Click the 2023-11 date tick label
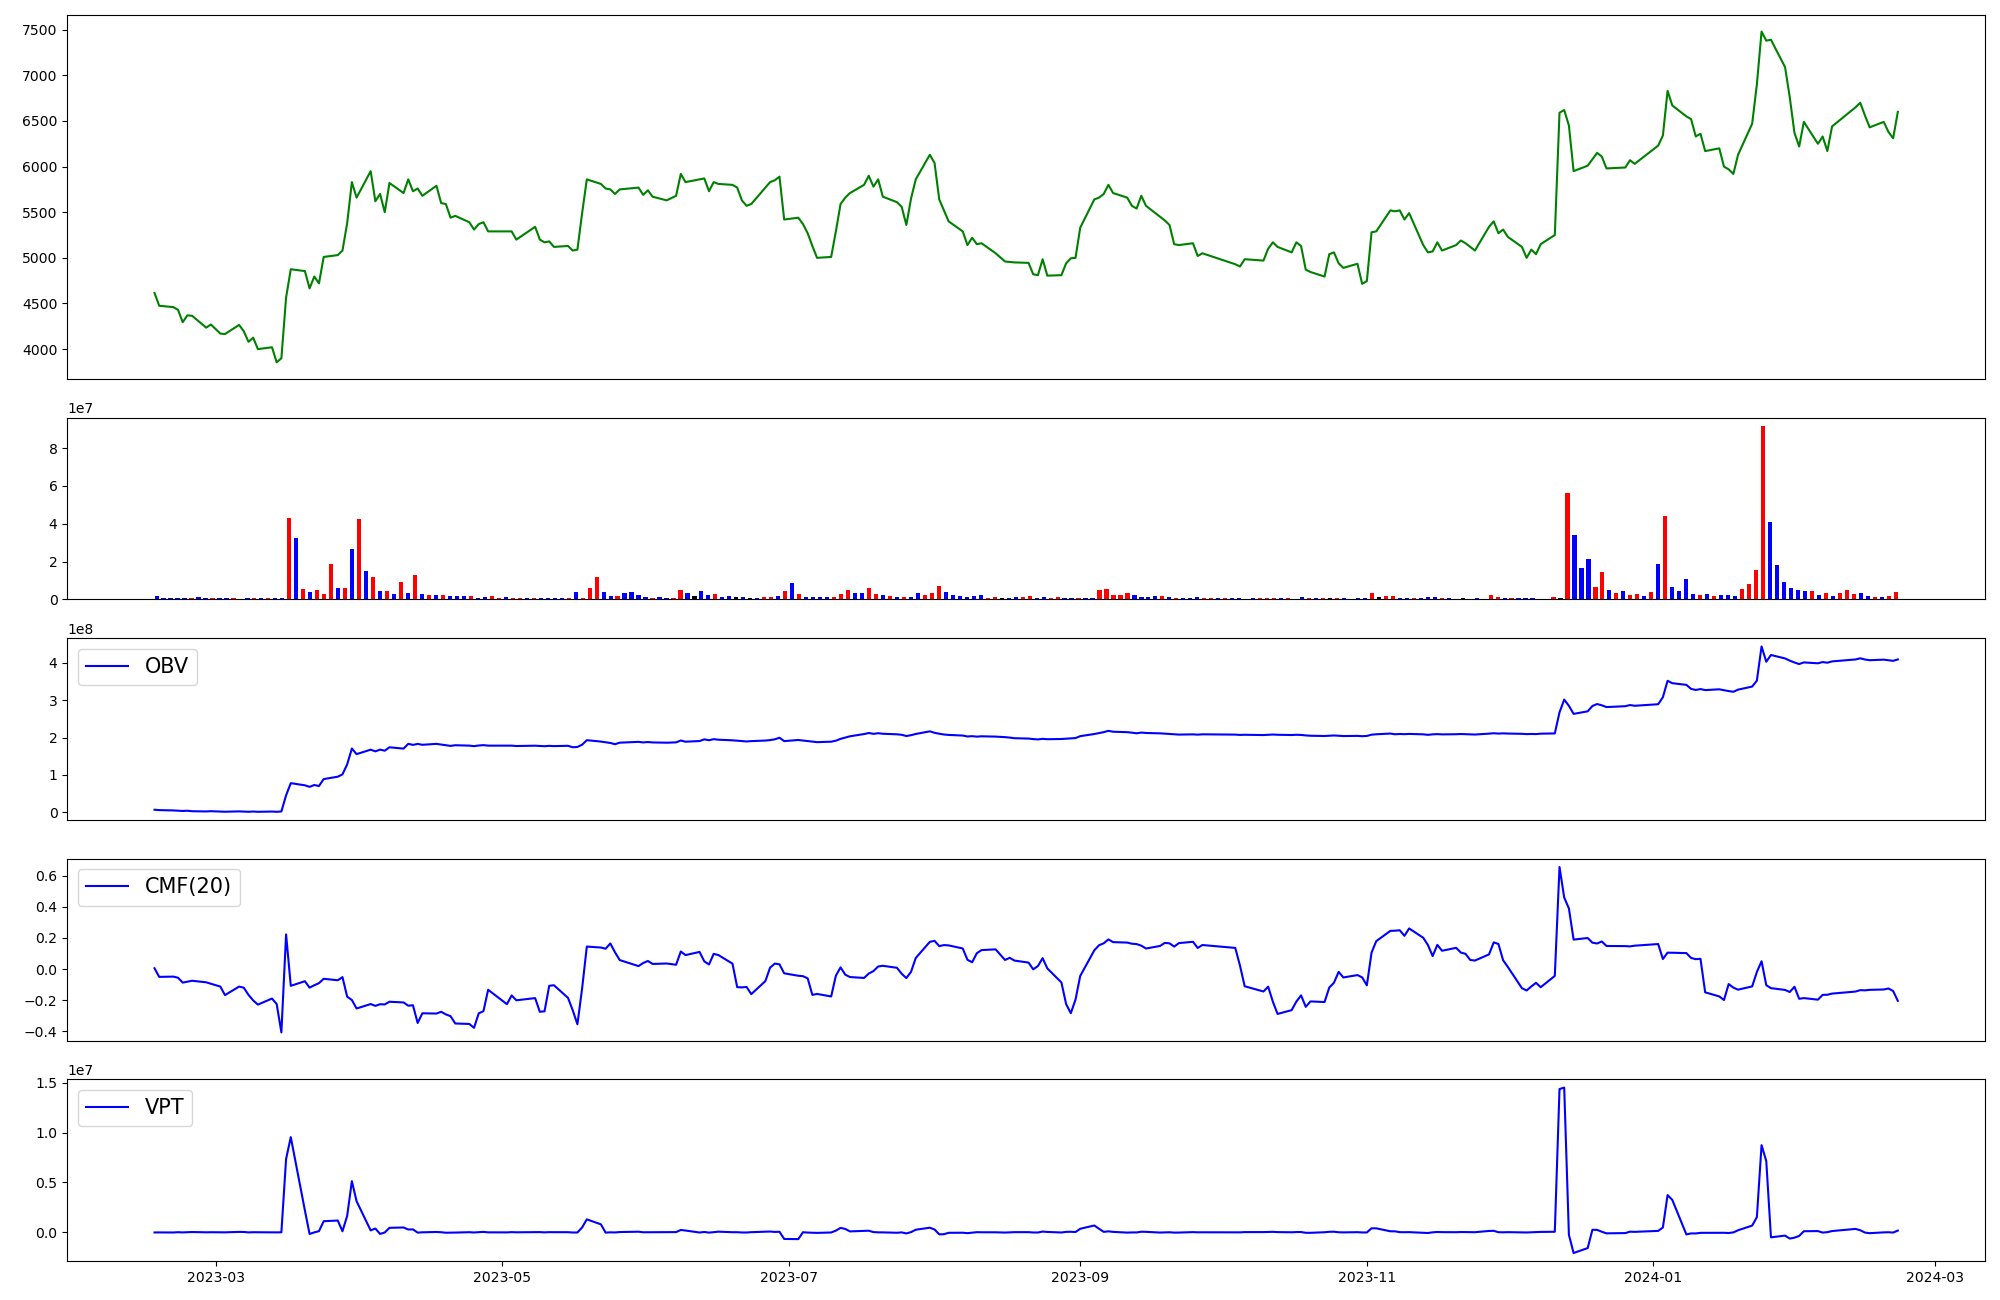Image resolution: width=2000 pixels, height=1300 pixels. click(1367, 1277)
